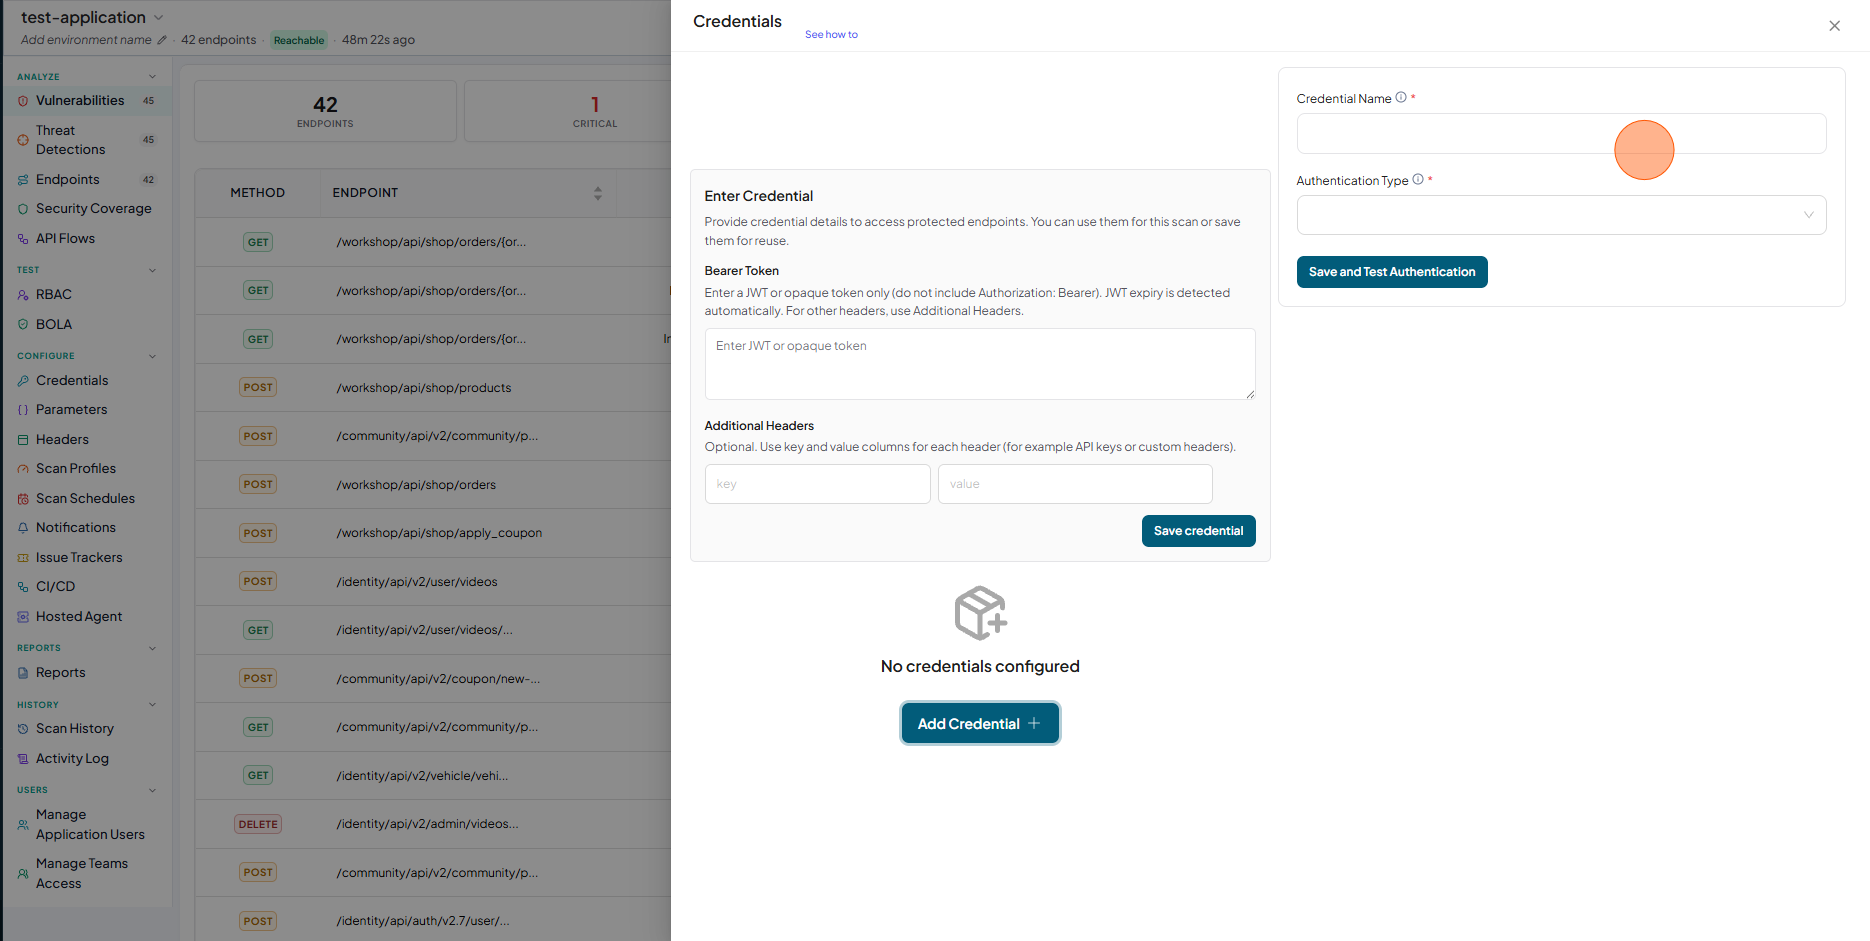
Task: Click the 42 ENDPOINTS summary card
Action: (x=325, y=111)
